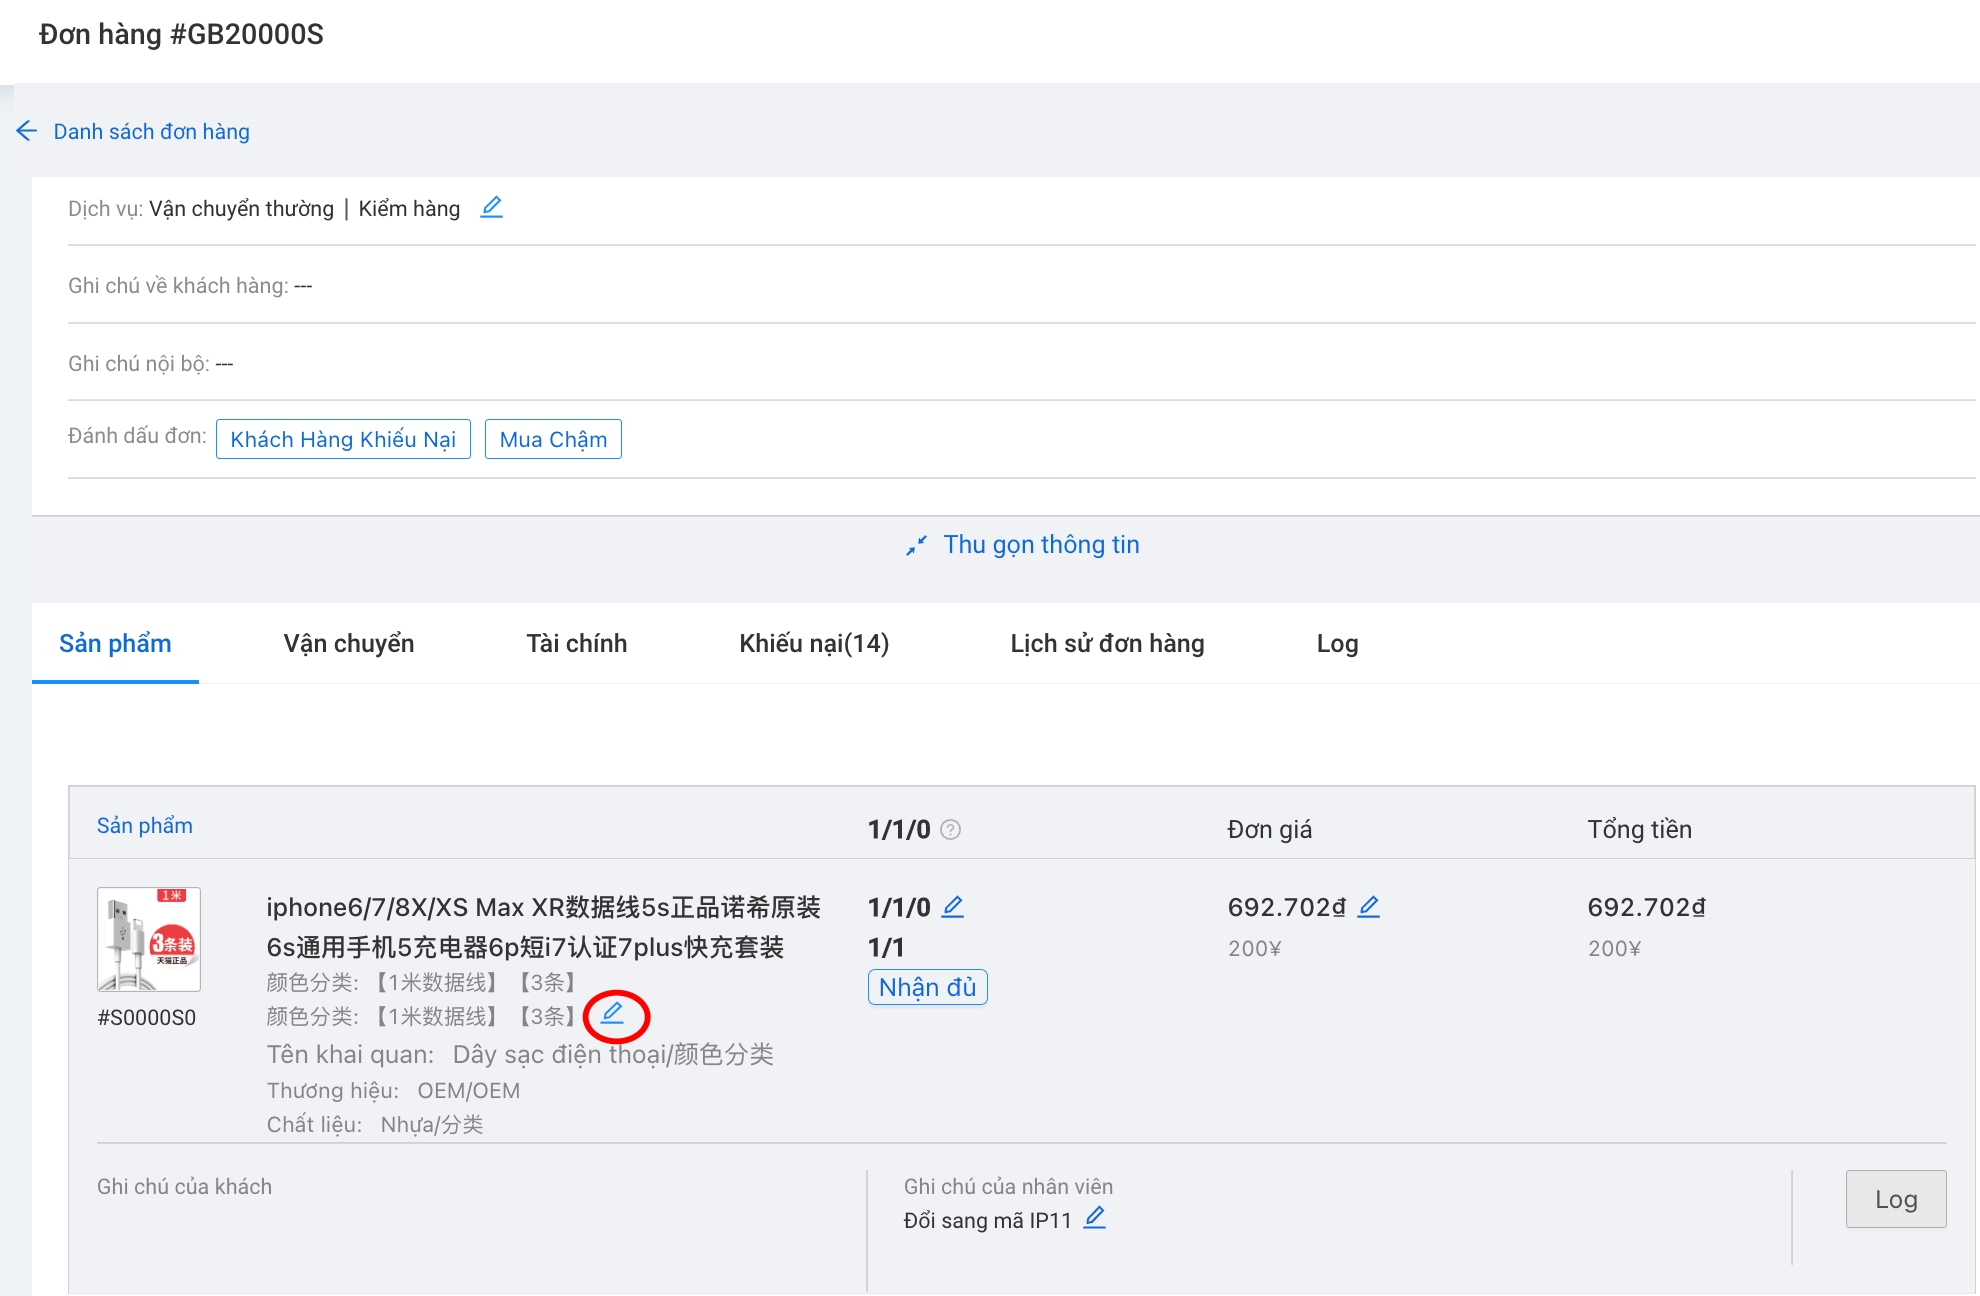The height and width of the screenshot is (1296, 1980).
Task: Click Sản phẩm column header link
Action: (145, 826)
